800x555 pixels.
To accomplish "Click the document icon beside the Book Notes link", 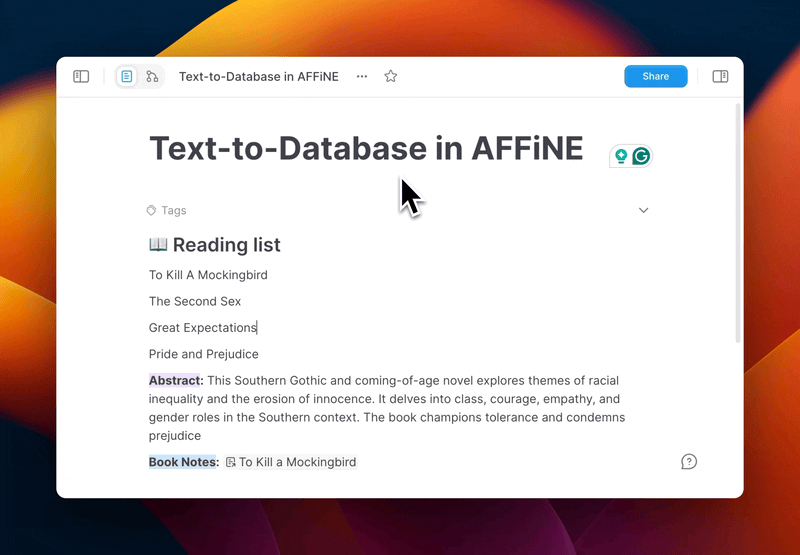I will [231, 462].
